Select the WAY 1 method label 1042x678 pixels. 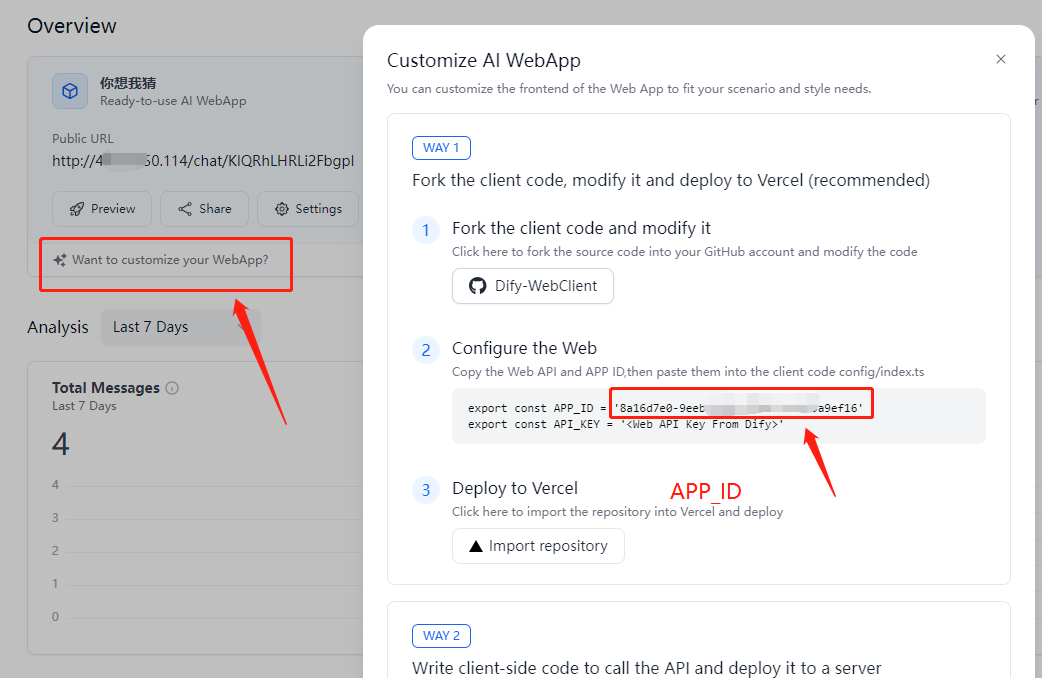(441, 147)
